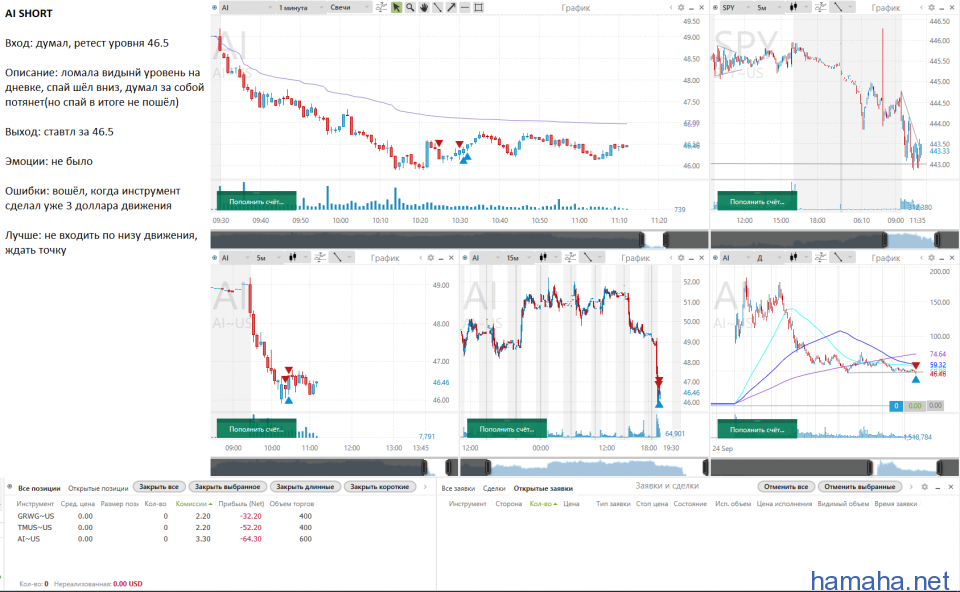960x592 pixels.
Task: Select GRWG~US position row
Action: pos(165,516)
